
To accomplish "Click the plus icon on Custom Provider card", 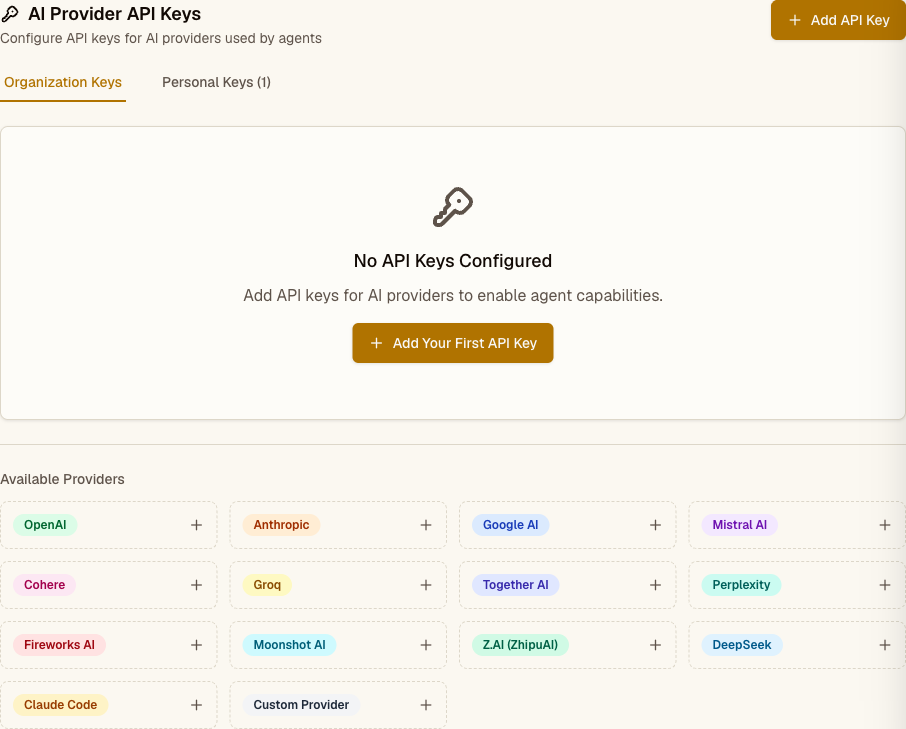I will pyautogui.click(x=426, y=705).
